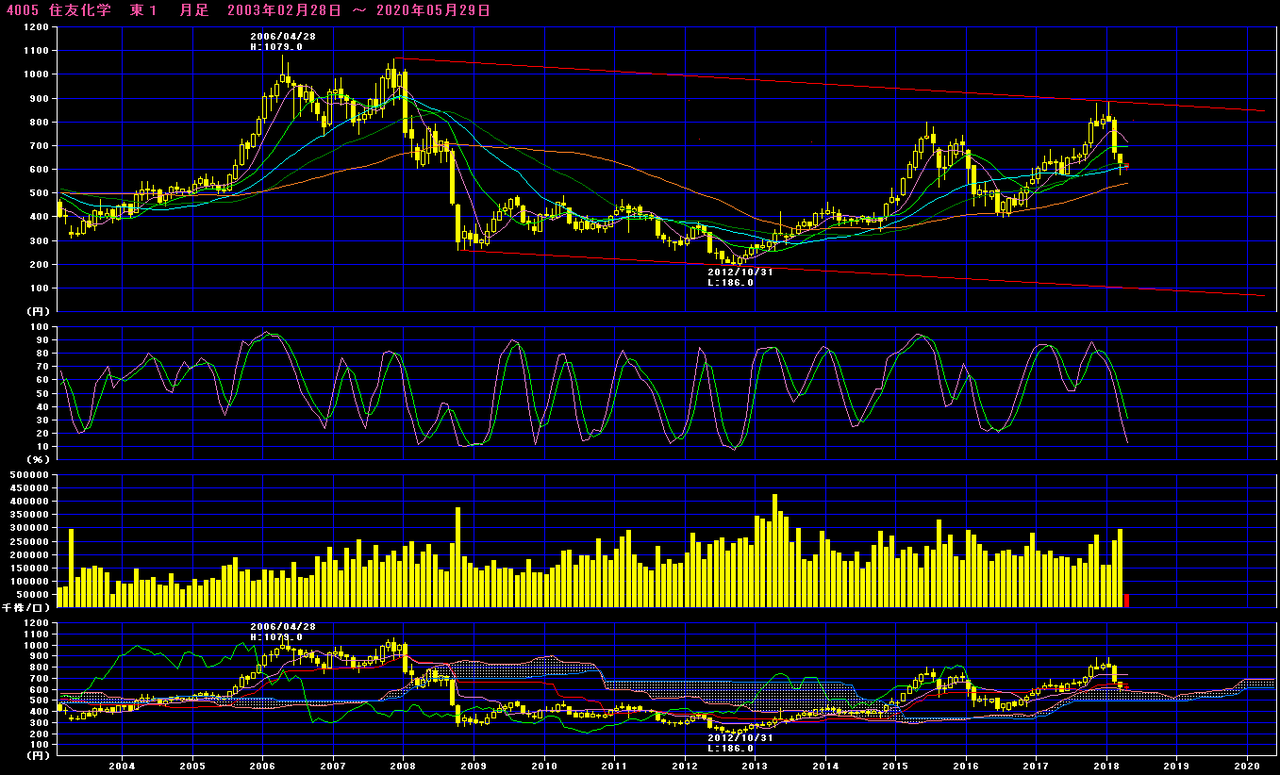The height and width of the screenshot is (775, 1280).
Task: Click the red latest-month volume bar
Action: 1127,600
